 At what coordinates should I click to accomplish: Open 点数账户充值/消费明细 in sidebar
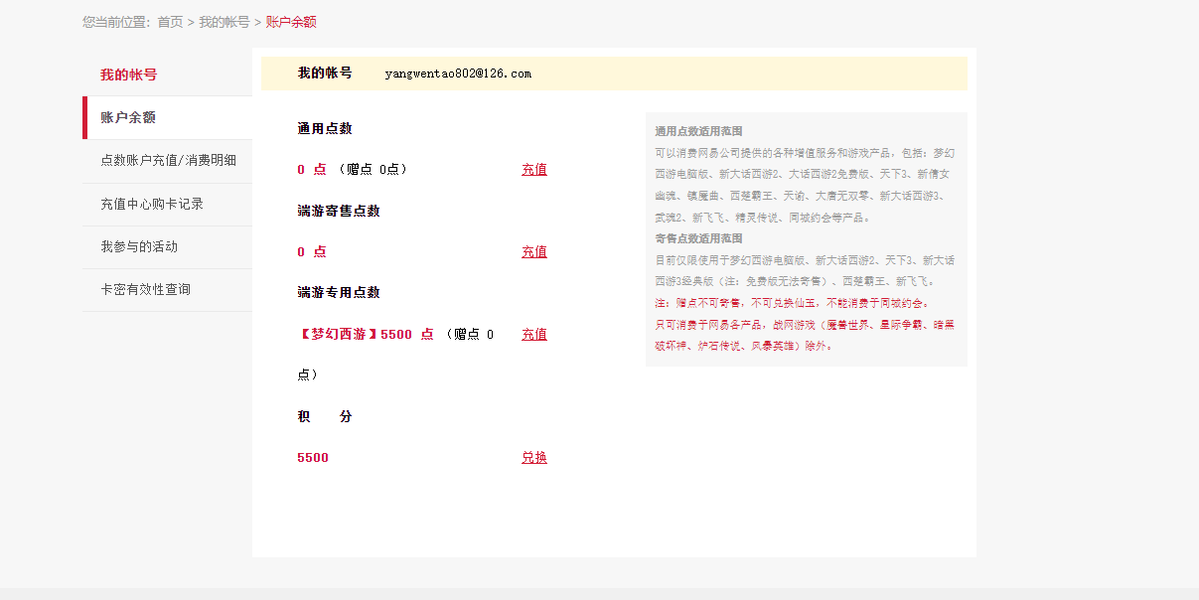[x=167, y=161]
